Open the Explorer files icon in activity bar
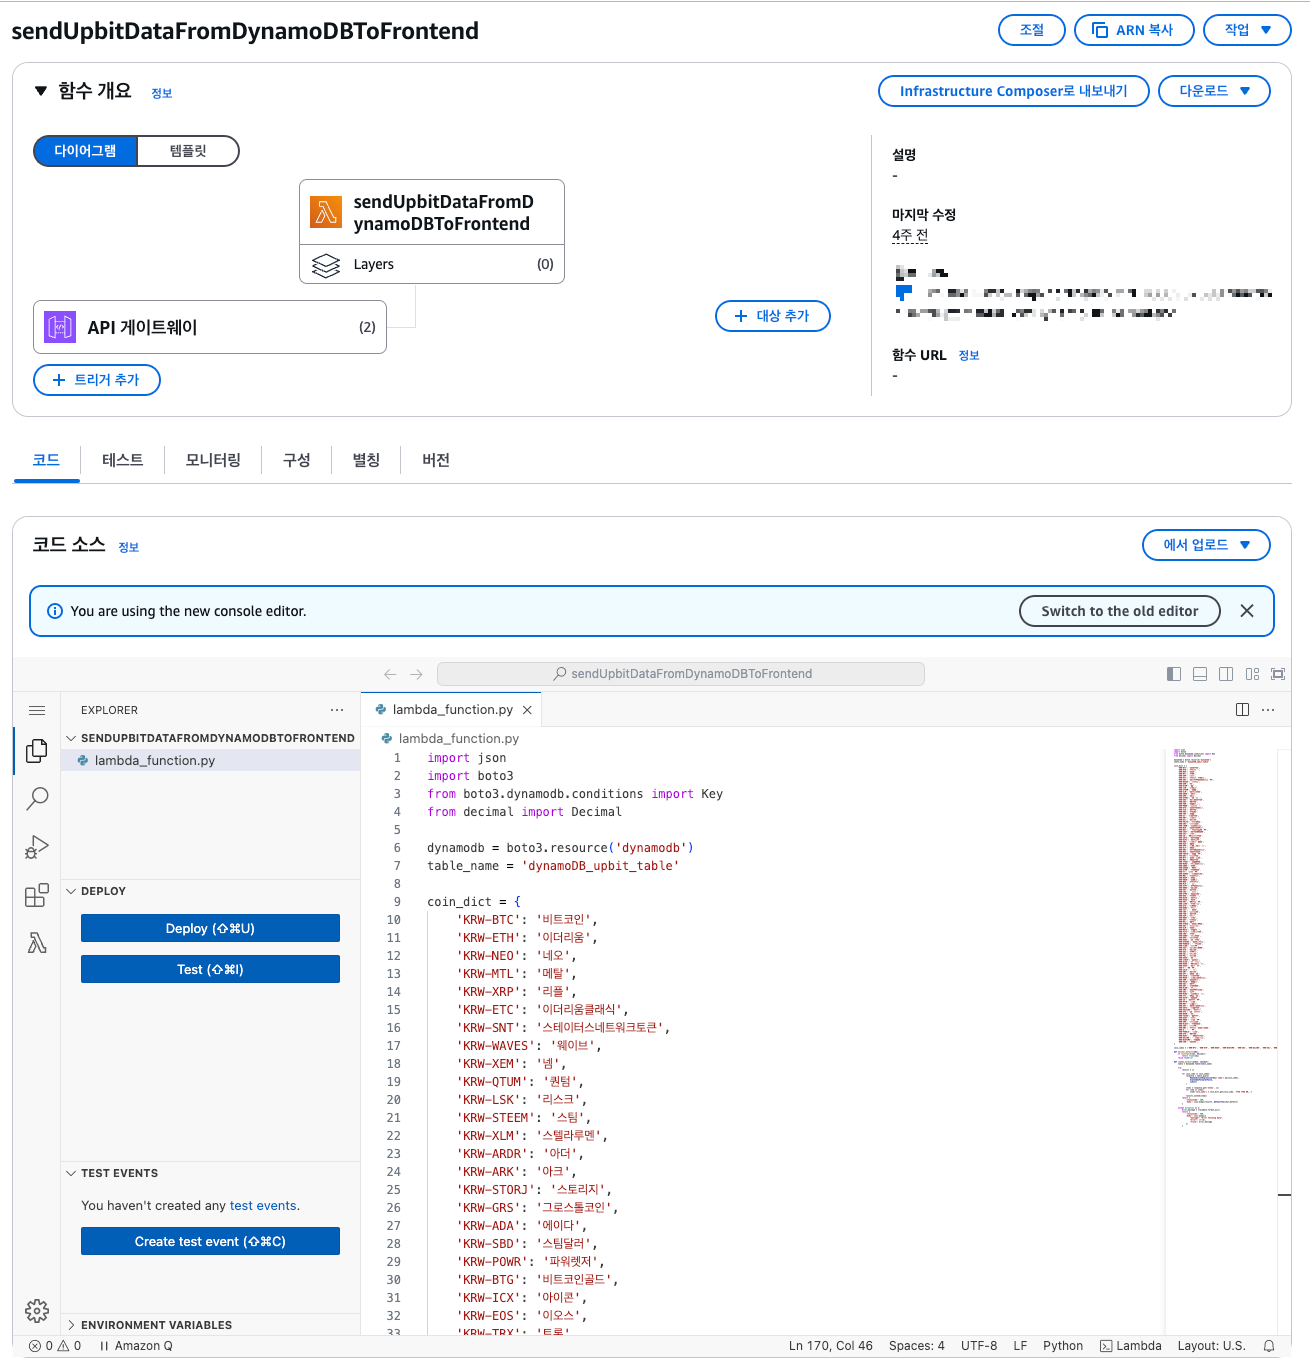This screenshot has width=1310, height=1369. pos(37,750)
